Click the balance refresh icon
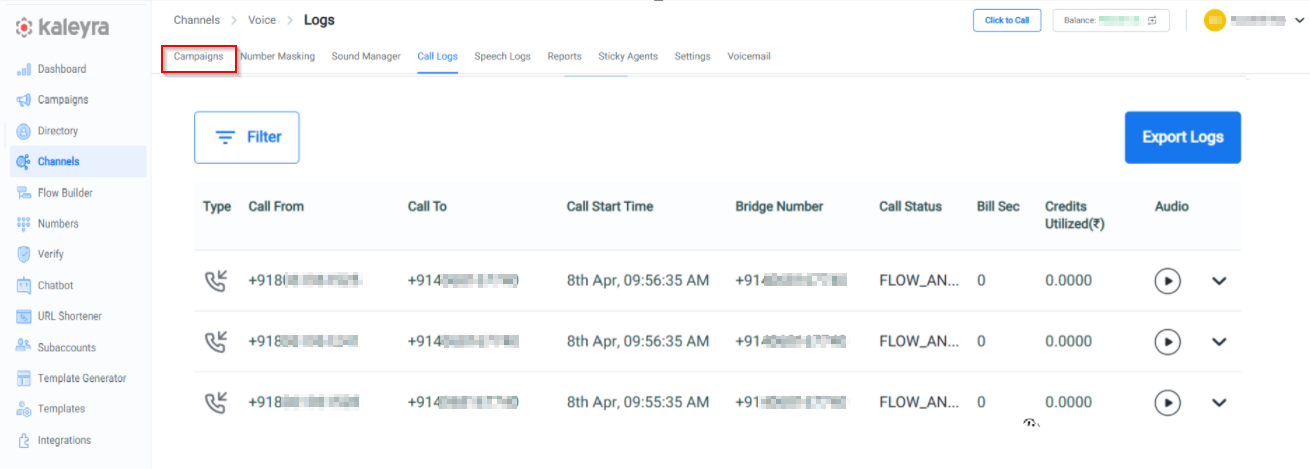This screenshot has width=1310, height=469. tap(1152, 20)
